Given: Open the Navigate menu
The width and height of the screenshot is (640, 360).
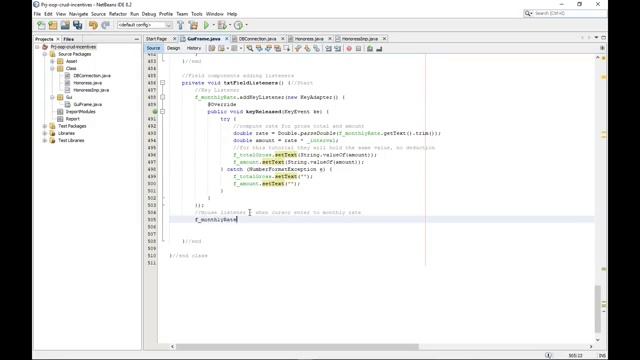Looking at the screenshot, I should pos(78,14).
